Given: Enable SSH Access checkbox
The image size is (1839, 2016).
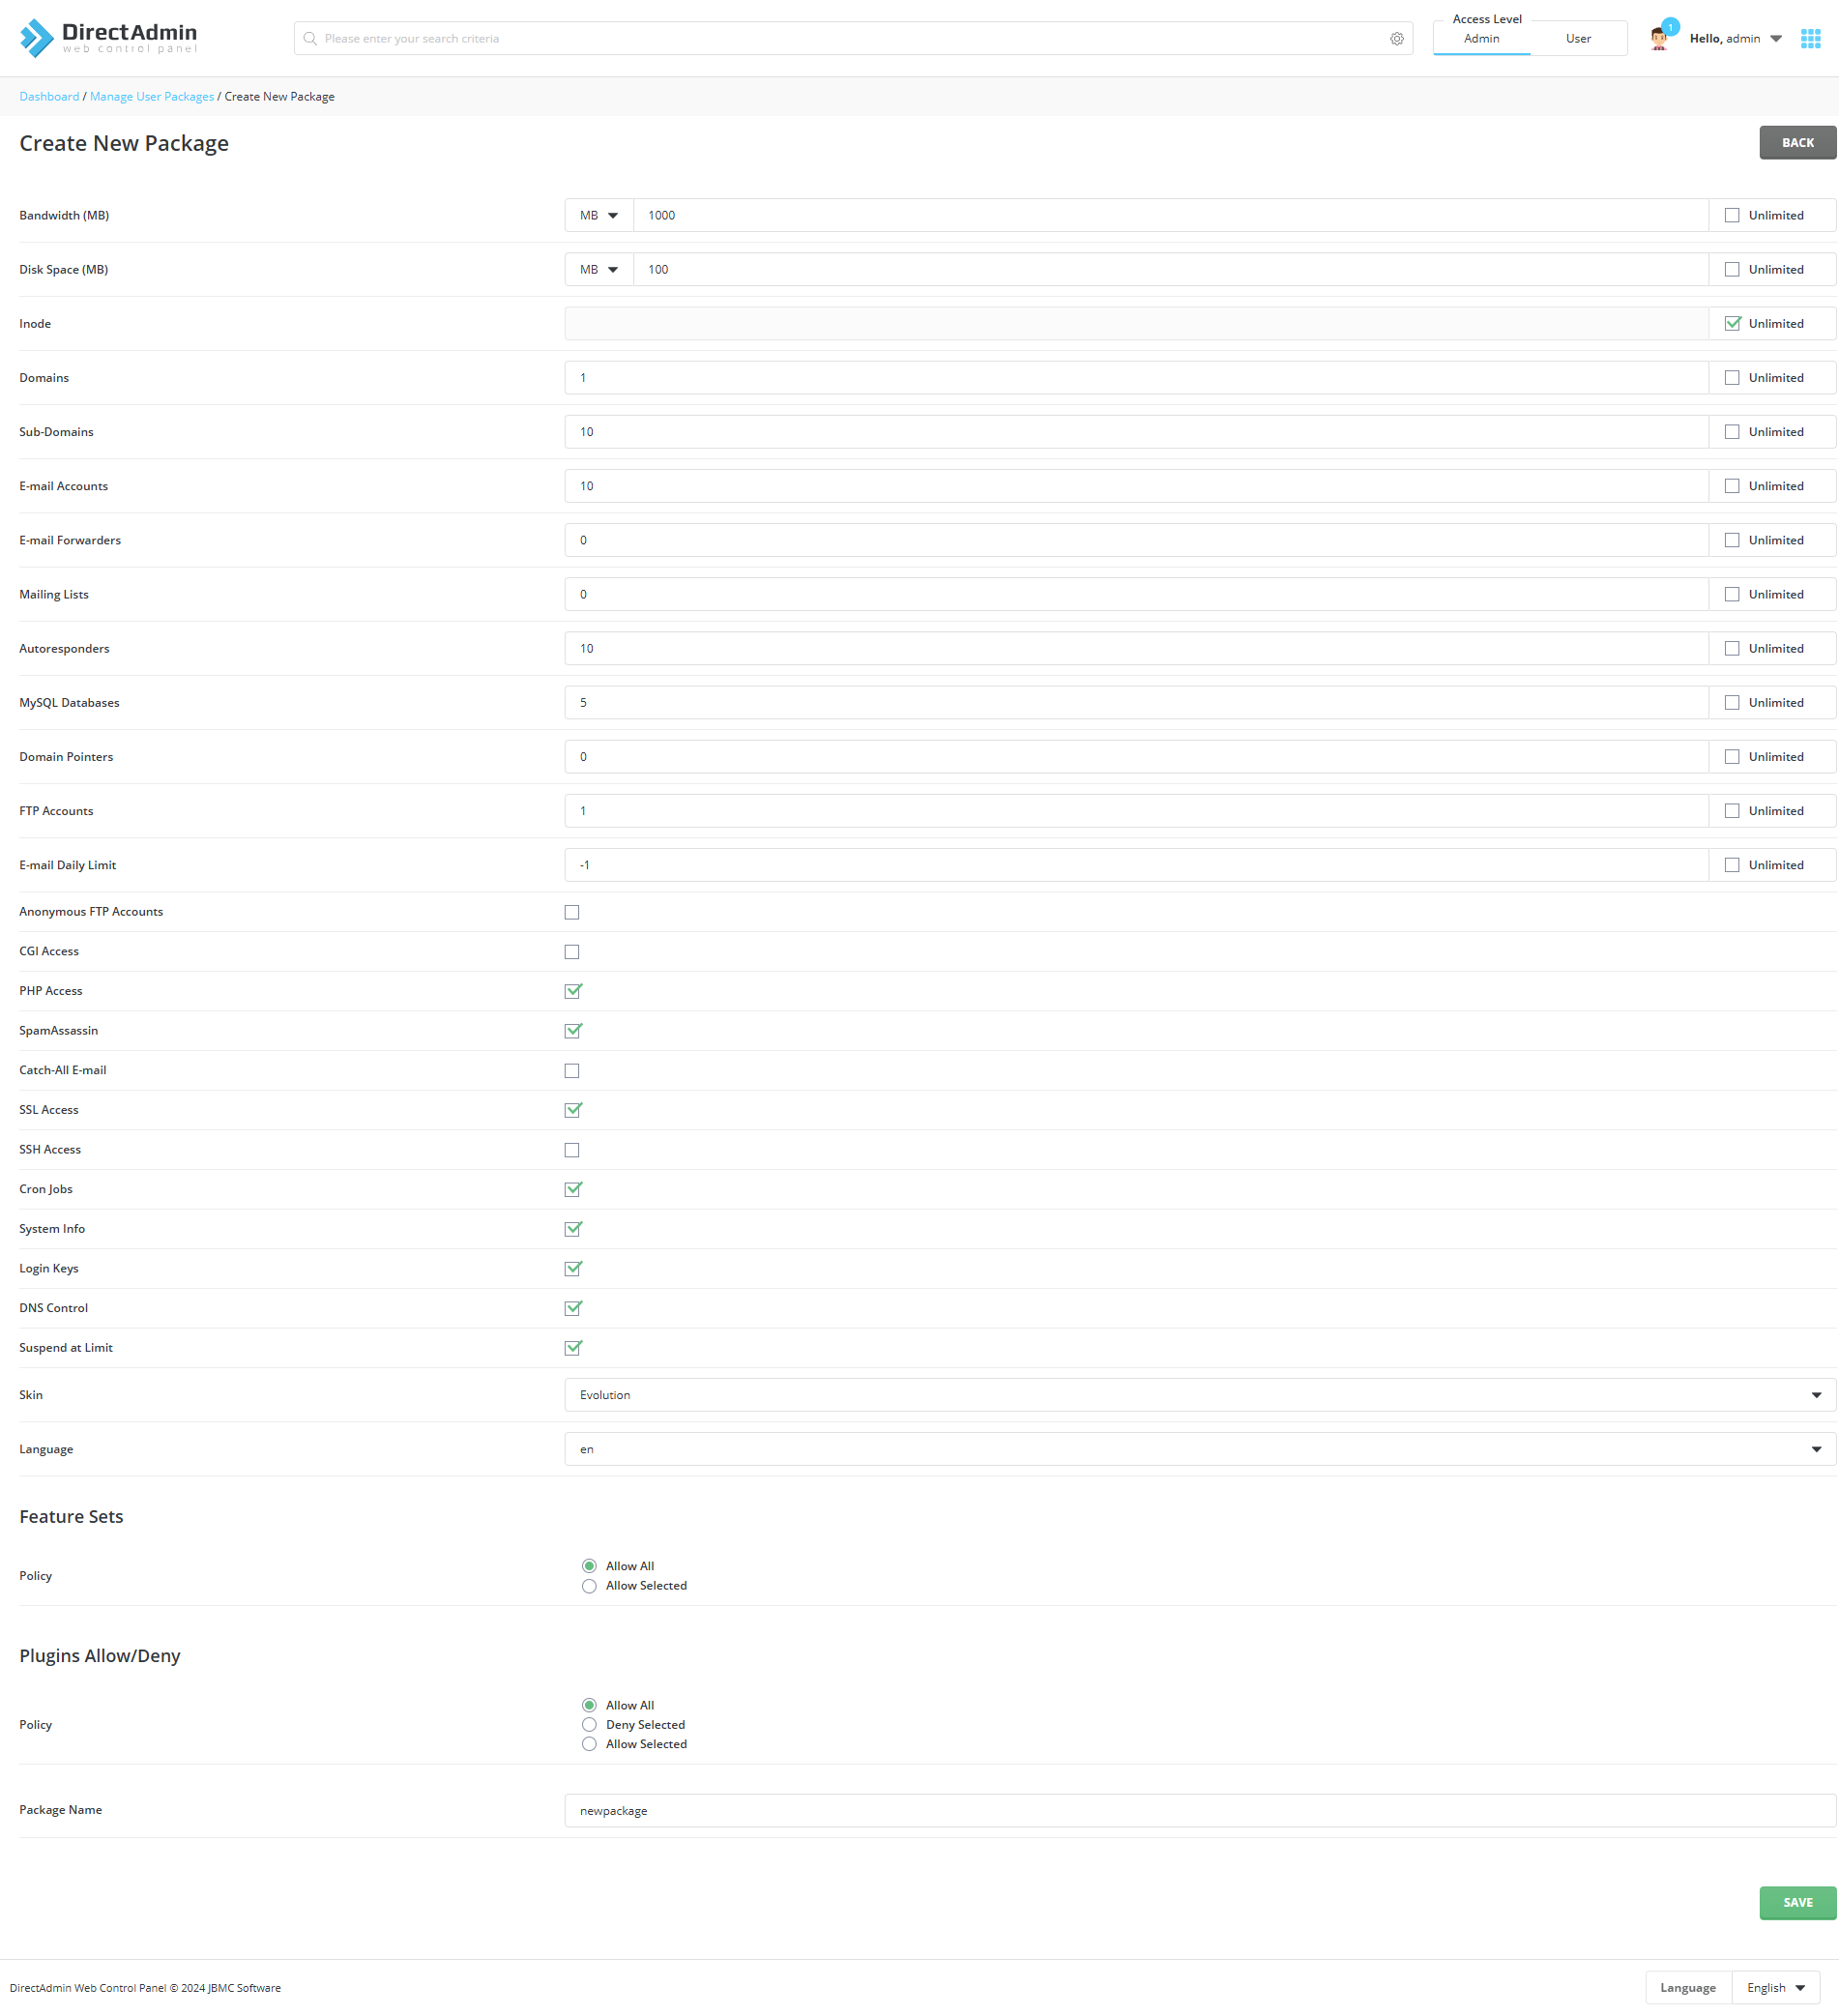Looking at the screenshot, I should [x=572, y=1149].
